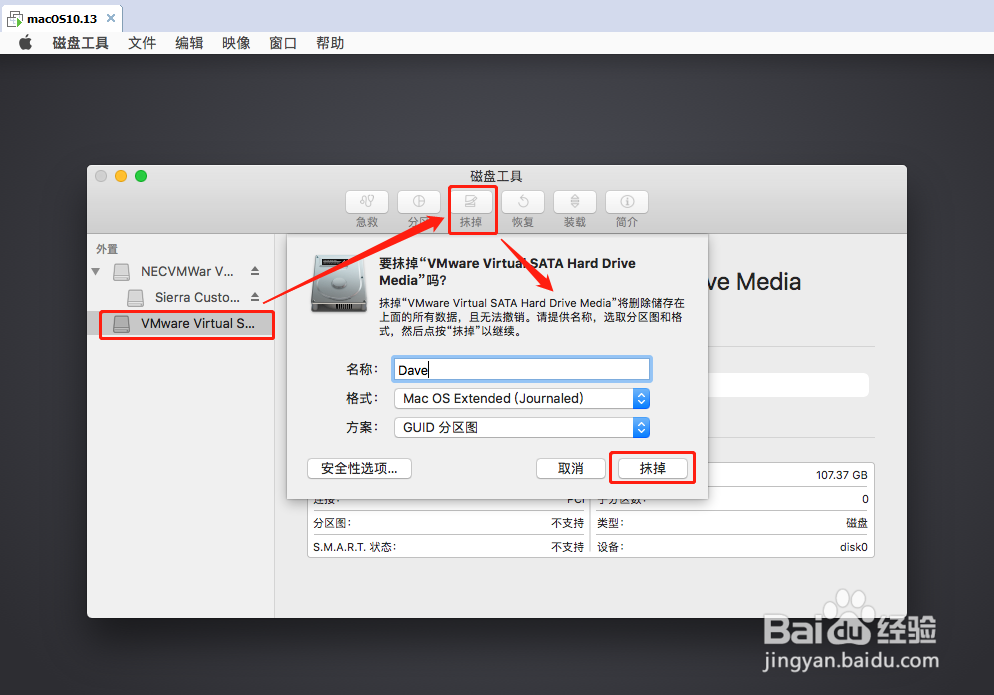994x695 pixels.
Task: Open the 格式 Mac OS Extended (Journaled) dropdown
Action: (522, 398)
